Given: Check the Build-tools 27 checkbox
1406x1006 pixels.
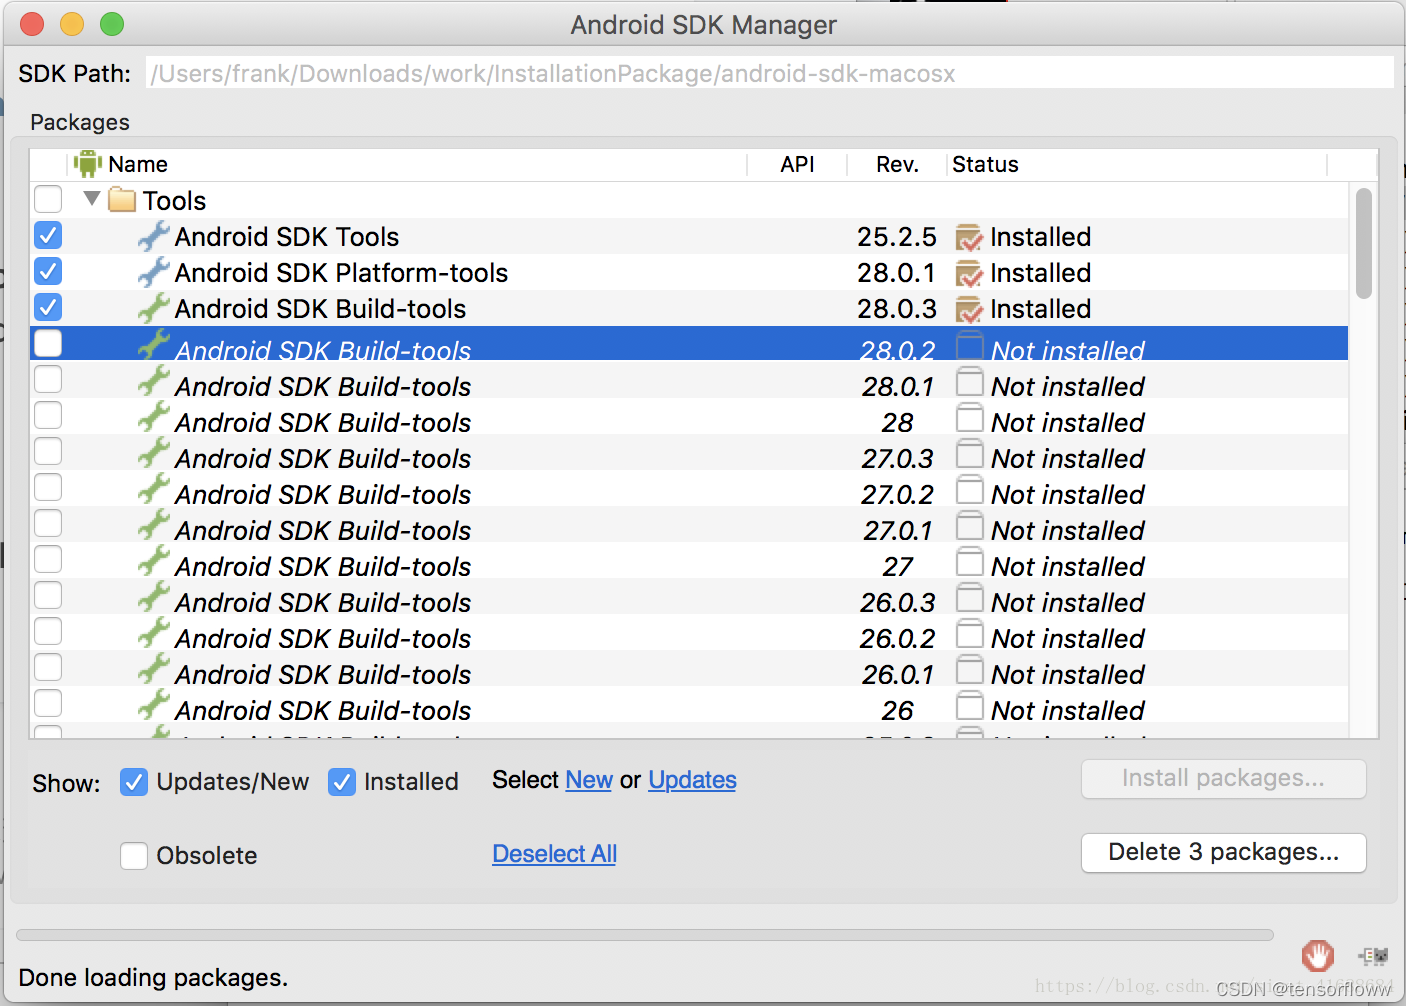Looking at the screenshot, I should click(48, 559).
